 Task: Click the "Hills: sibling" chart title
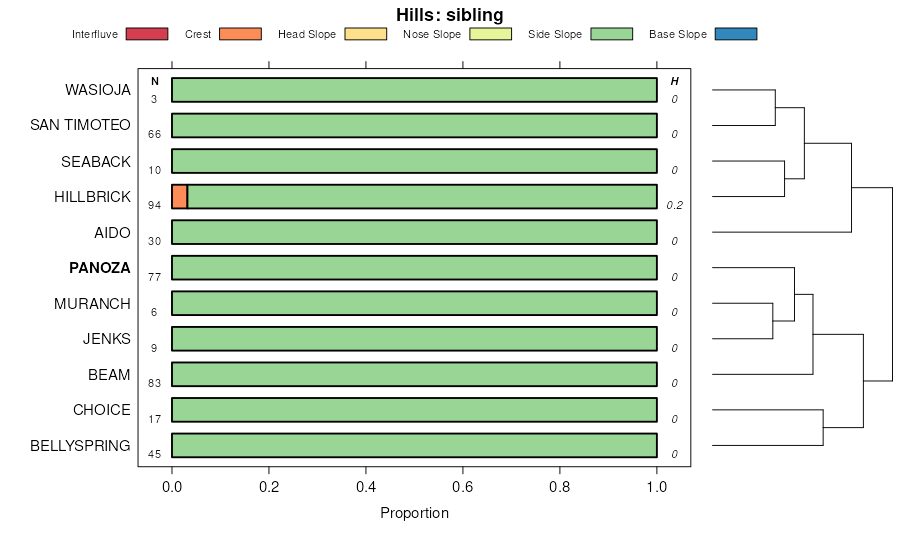450,14
